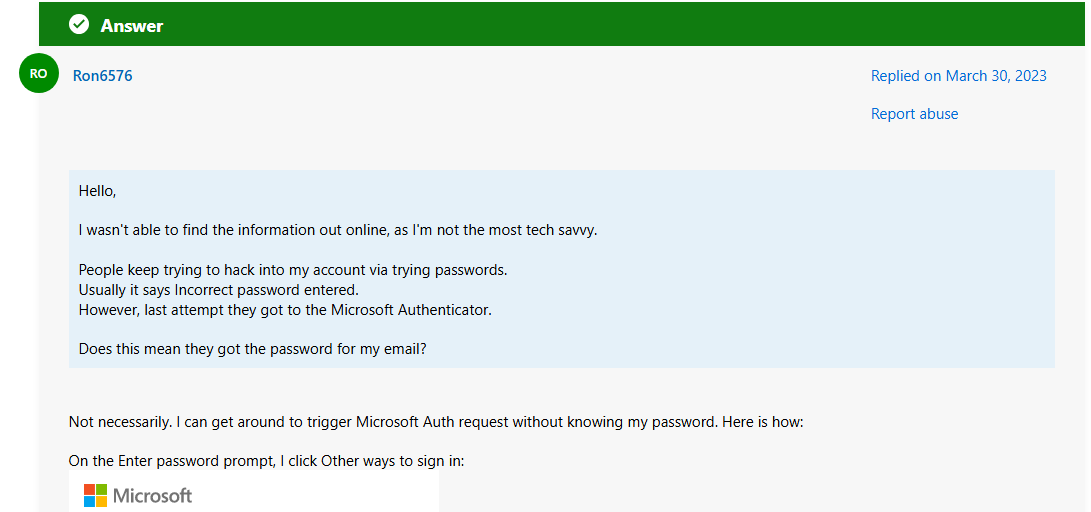Click the Microsoft four-square colored logo

(x=95, y=495)
